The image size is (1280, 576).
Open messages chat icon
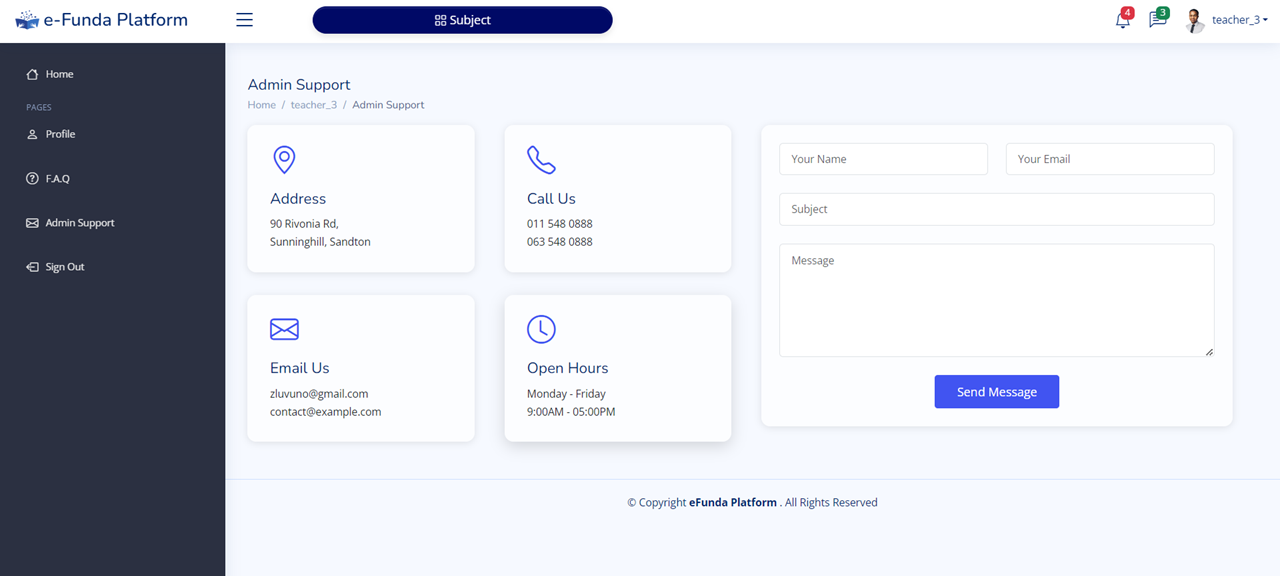pos(1158,20)
